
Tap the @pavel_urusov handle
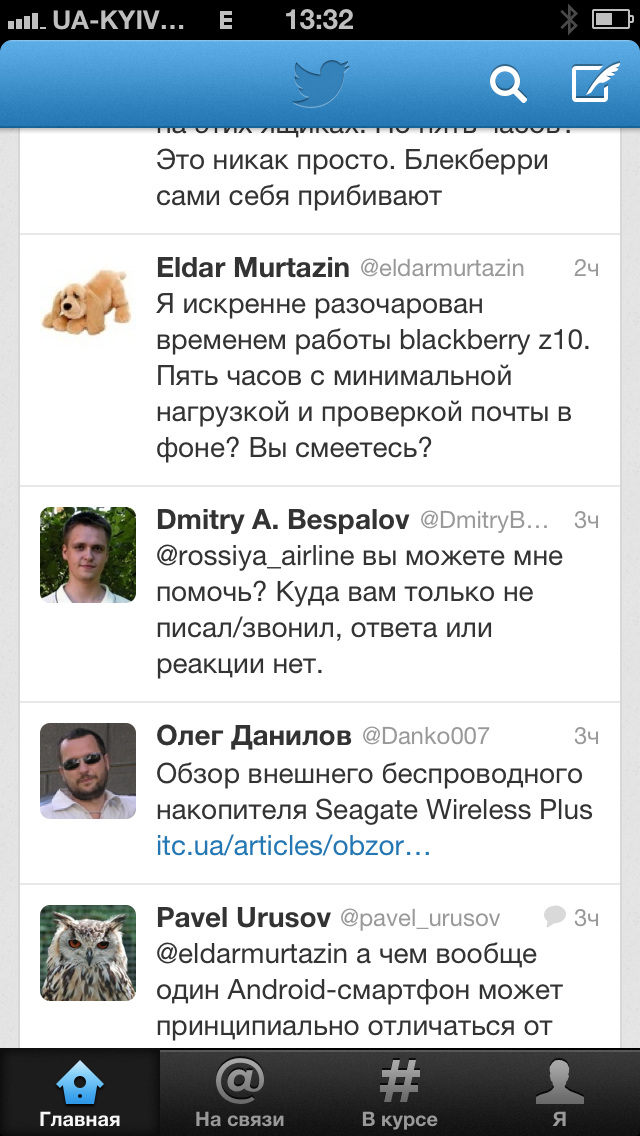coord(420,918)
